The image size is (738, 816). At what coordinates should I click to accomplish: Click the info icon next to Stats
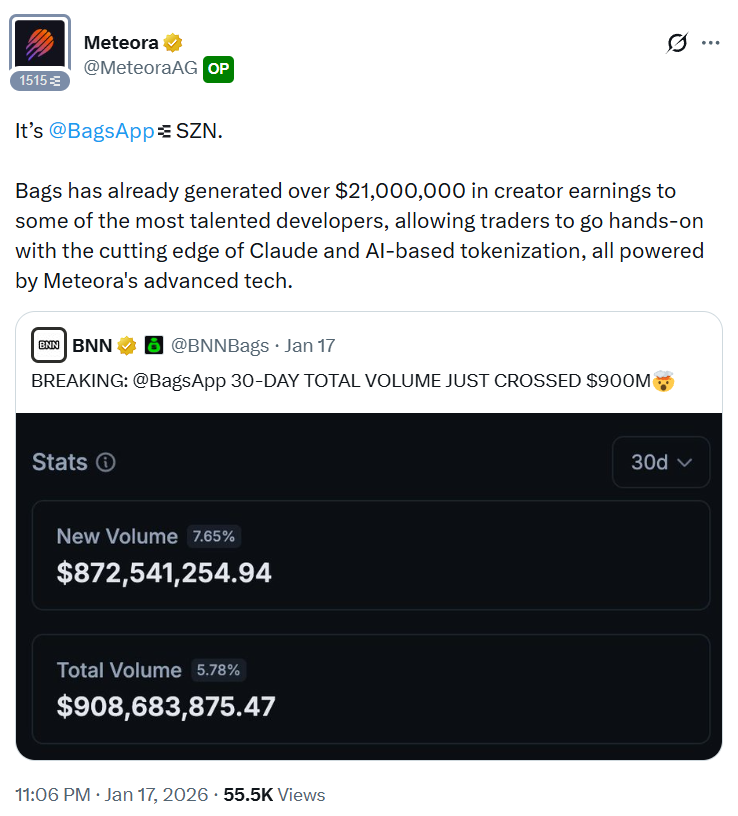[x=105, y=462]
